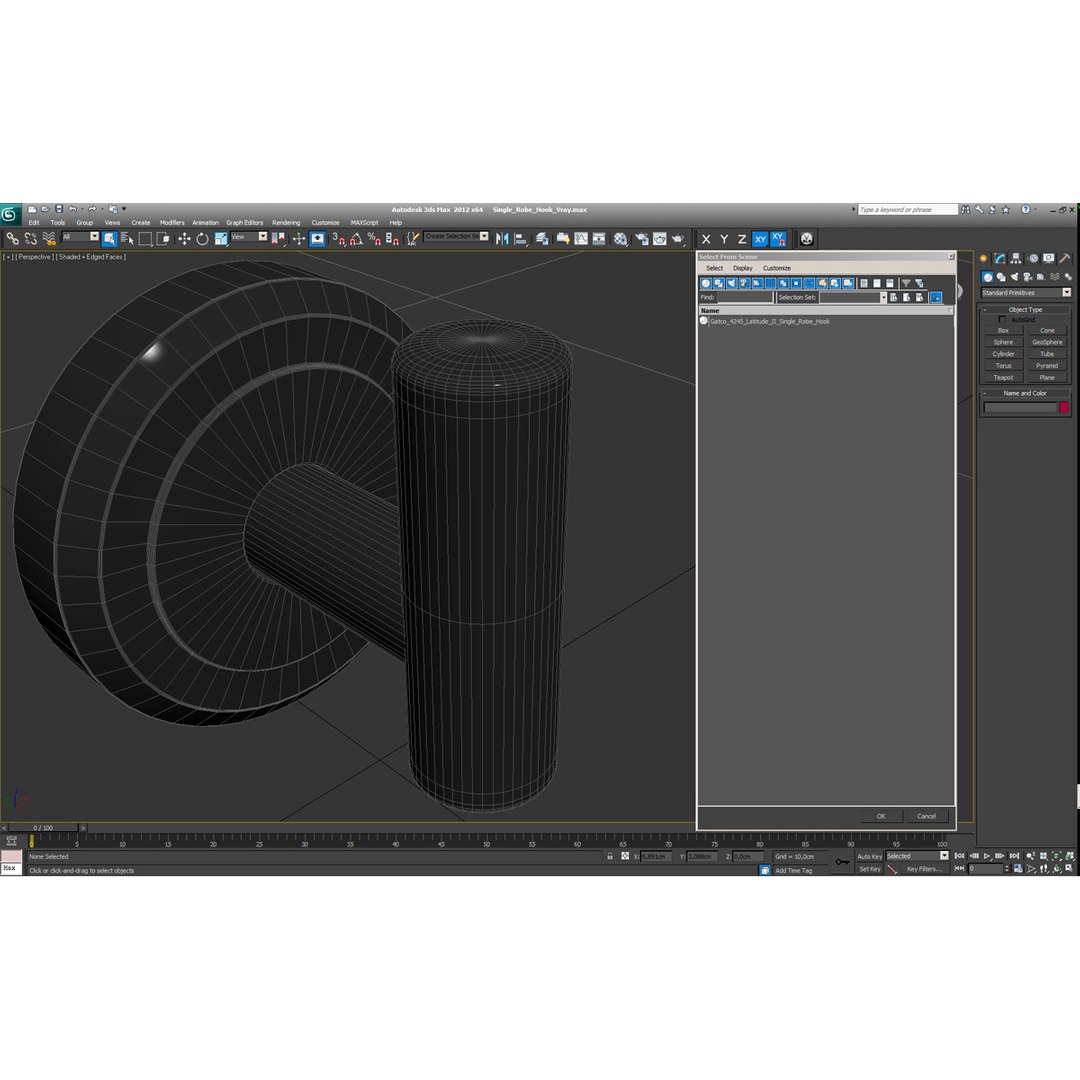Open Display menu in Select From Scene
Image resolution: width=1080 pixels, height=1080 pixels.
(742, 268)
